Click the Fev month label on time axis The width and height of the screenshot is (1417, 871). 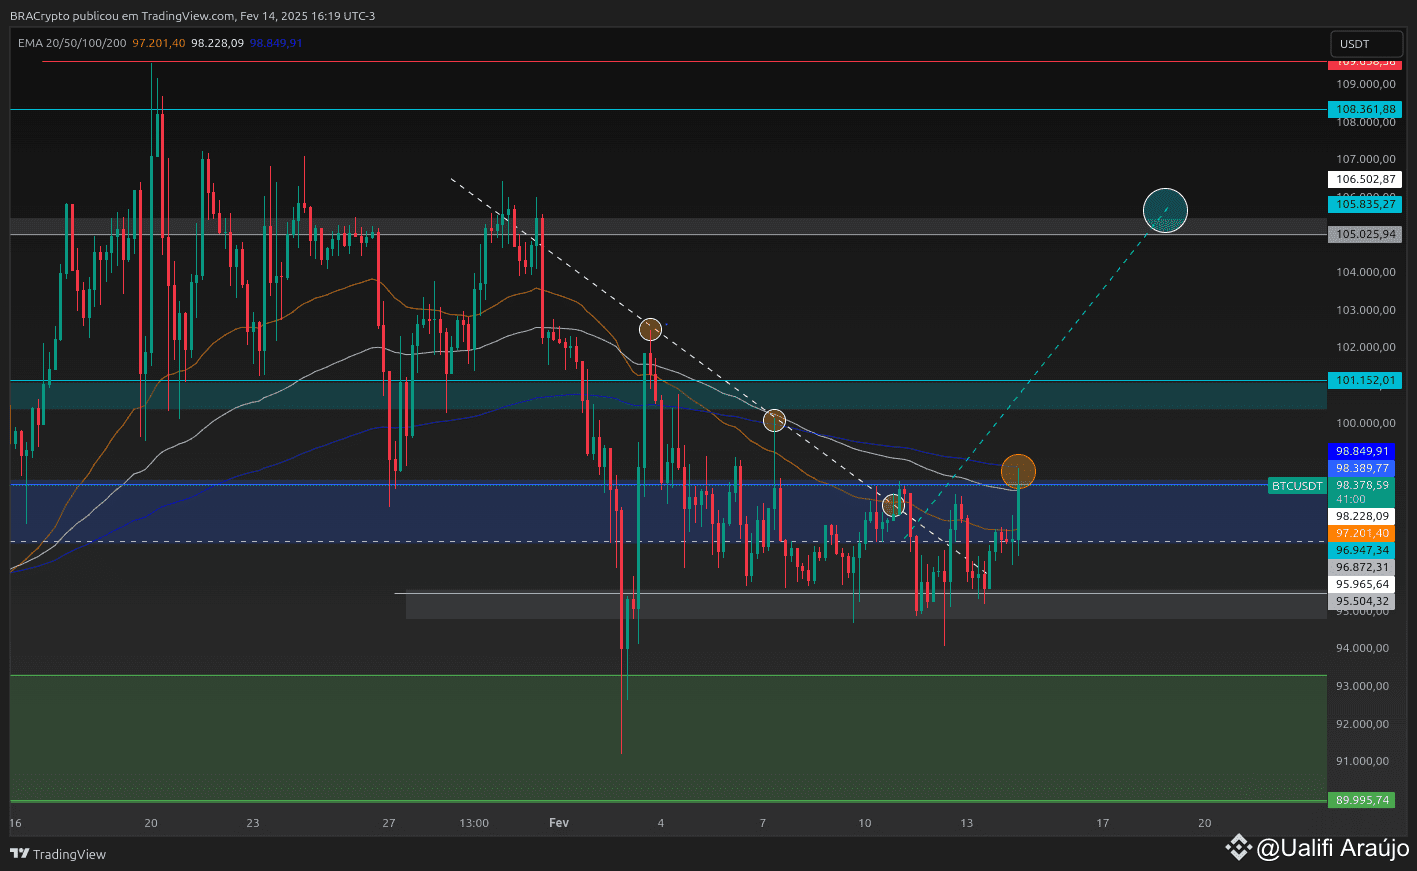tap(559, 823)
